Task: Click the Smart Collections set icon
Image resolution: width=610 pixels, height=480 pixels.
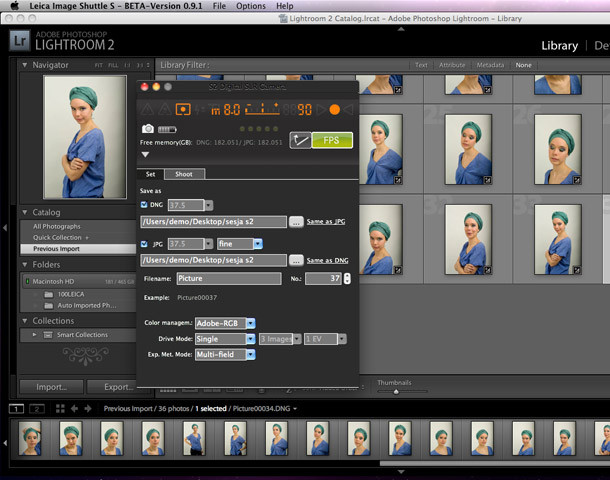Action: [48, 335]
